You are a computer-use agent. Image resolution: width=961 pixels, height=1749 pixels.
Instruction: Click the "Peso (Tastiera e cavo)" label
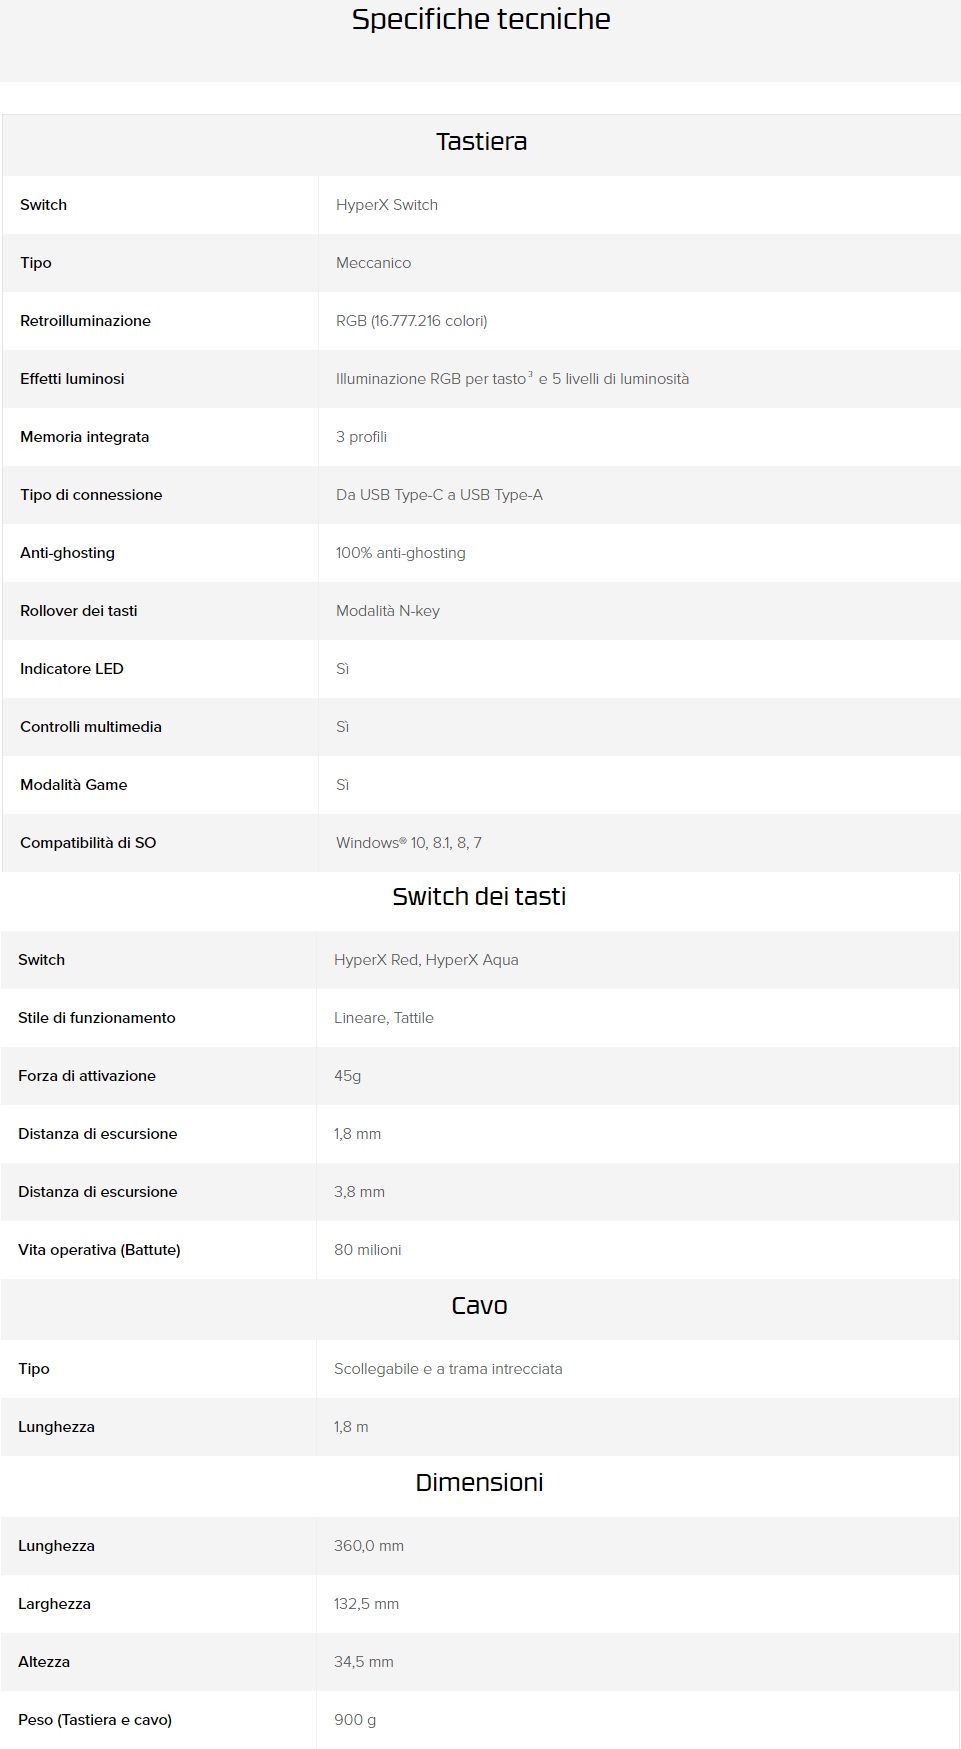pos(95,1720)
